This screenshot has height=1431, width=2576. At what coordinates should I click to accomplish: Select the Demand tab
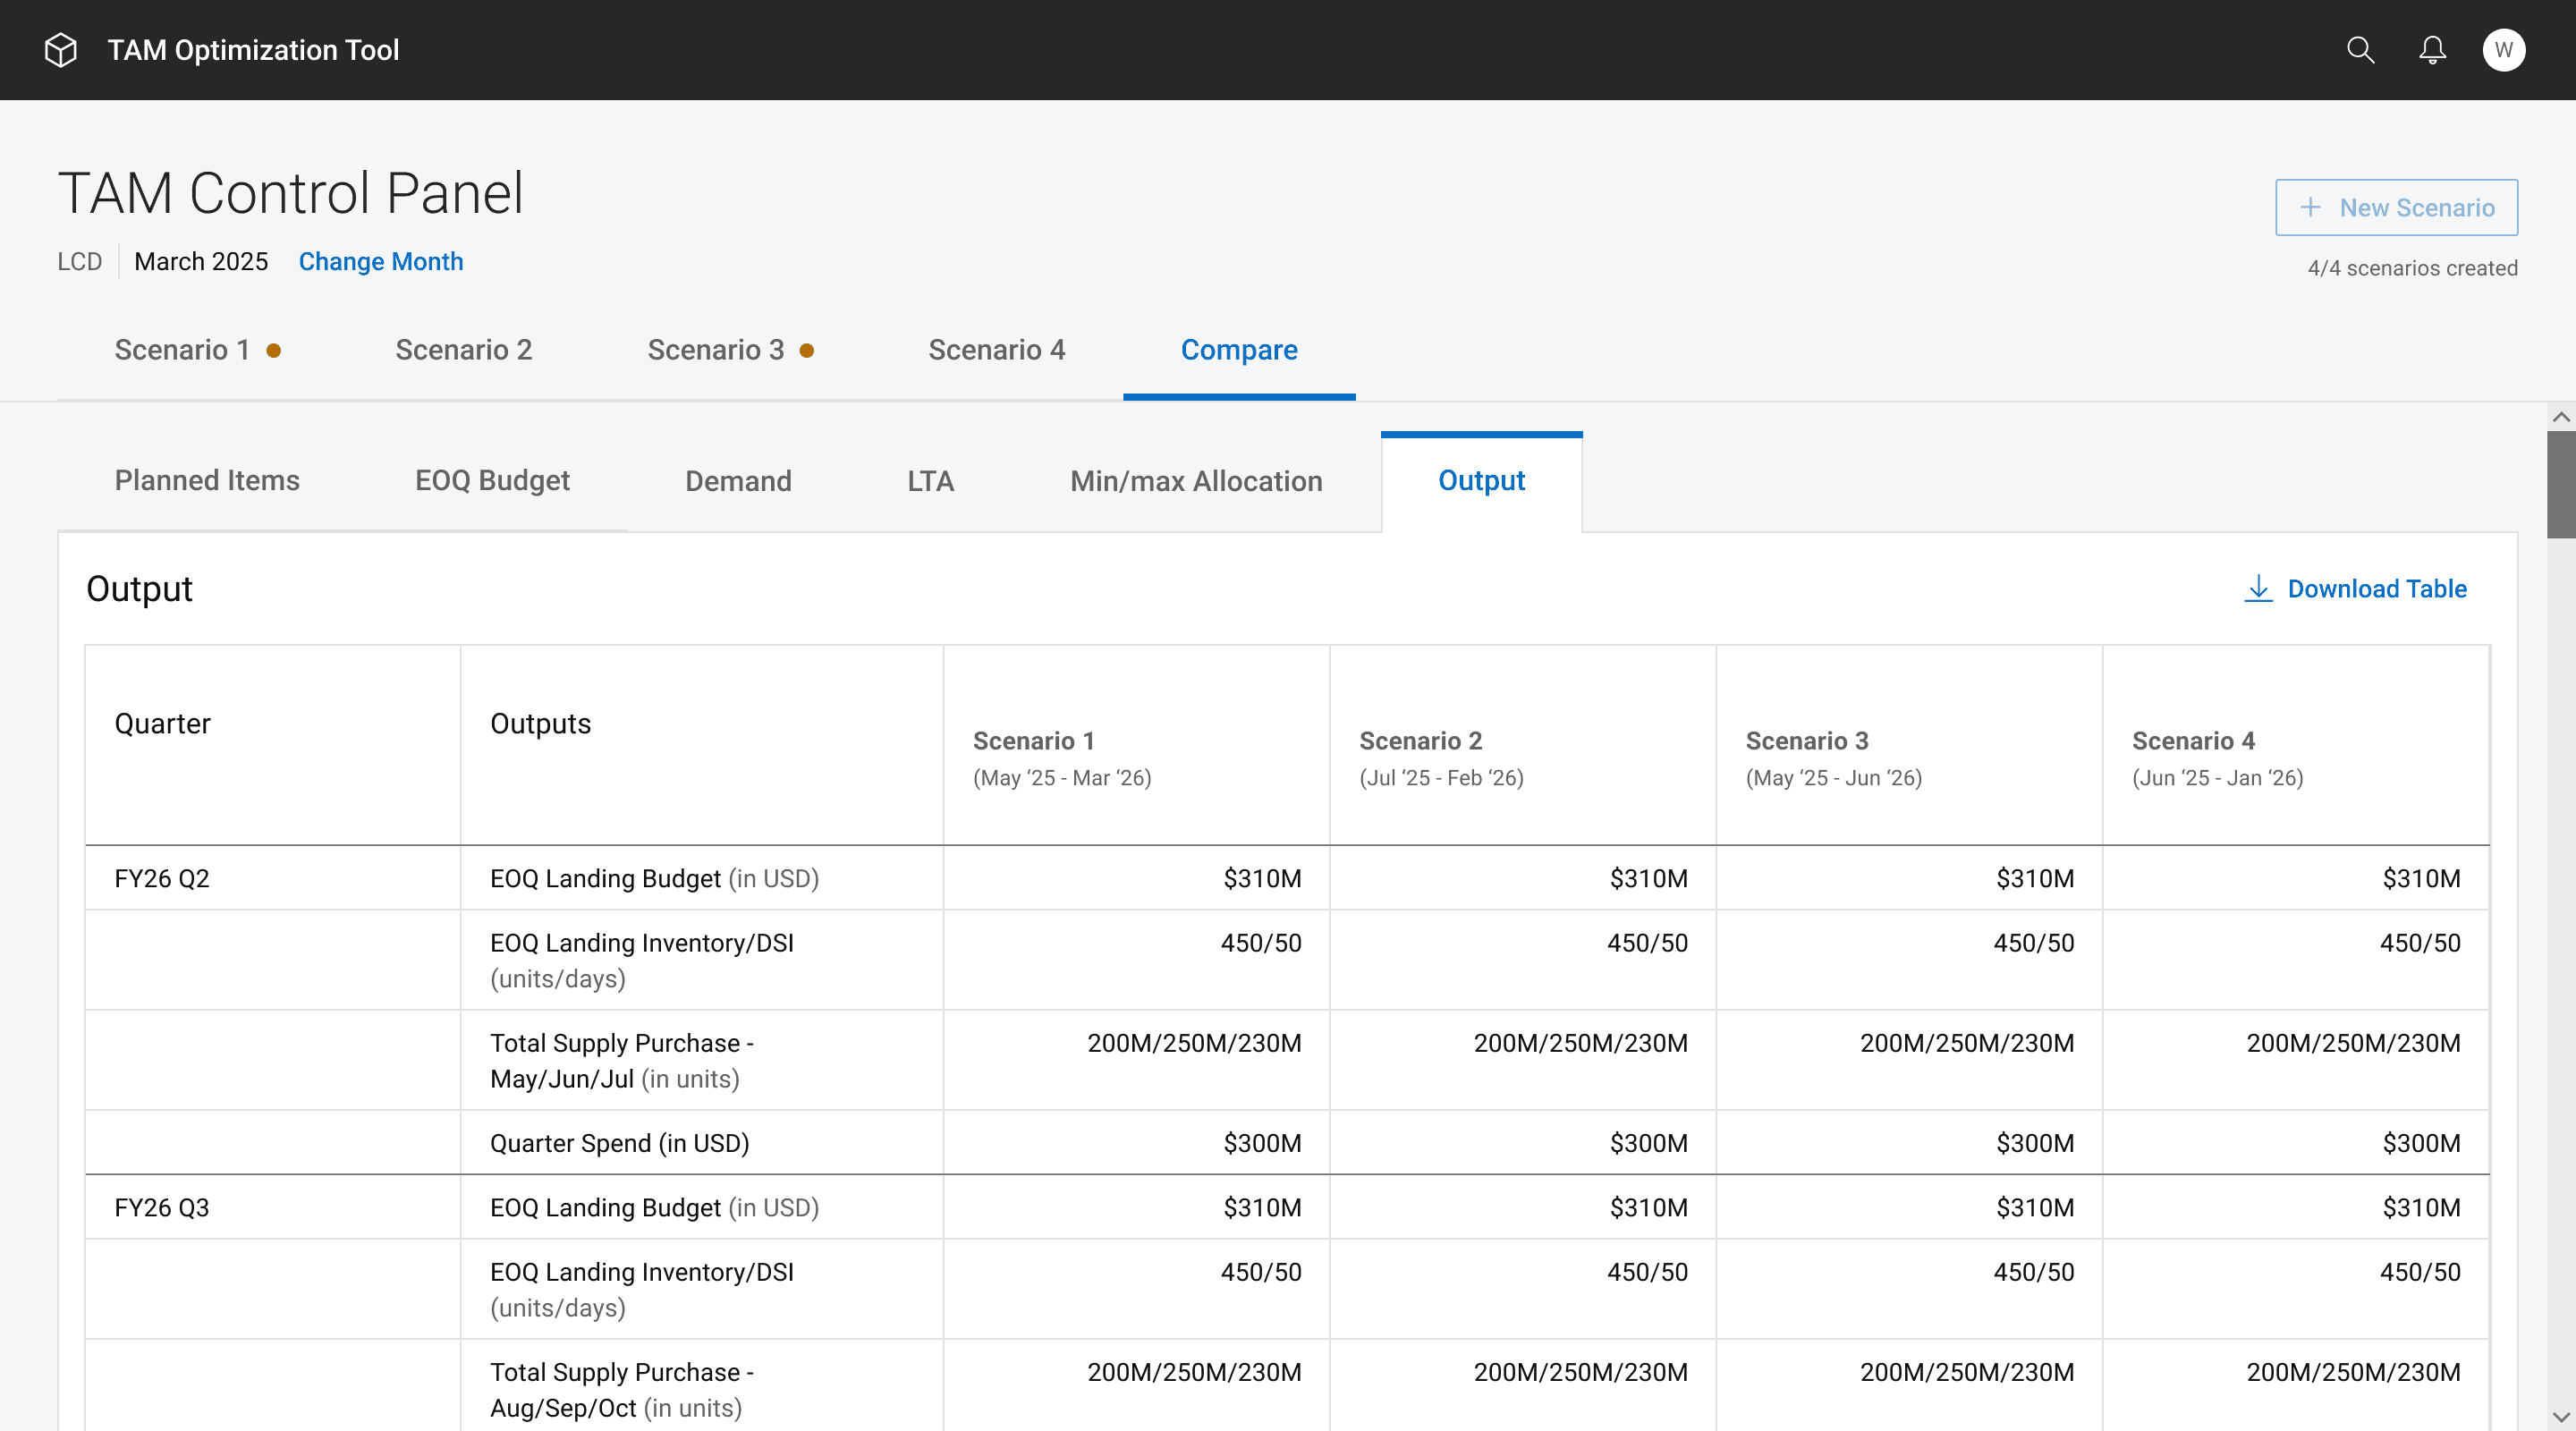(x=738, y=481)
